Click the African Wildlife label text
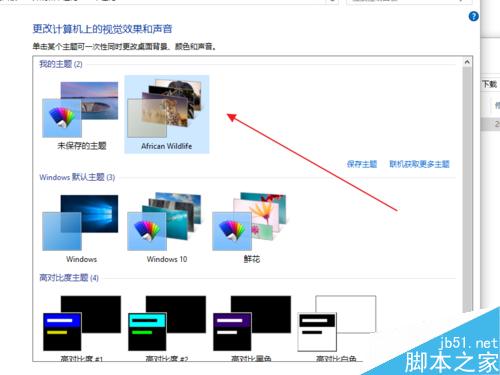Screen dimensions: 500x375 click(x=167, y=146)
